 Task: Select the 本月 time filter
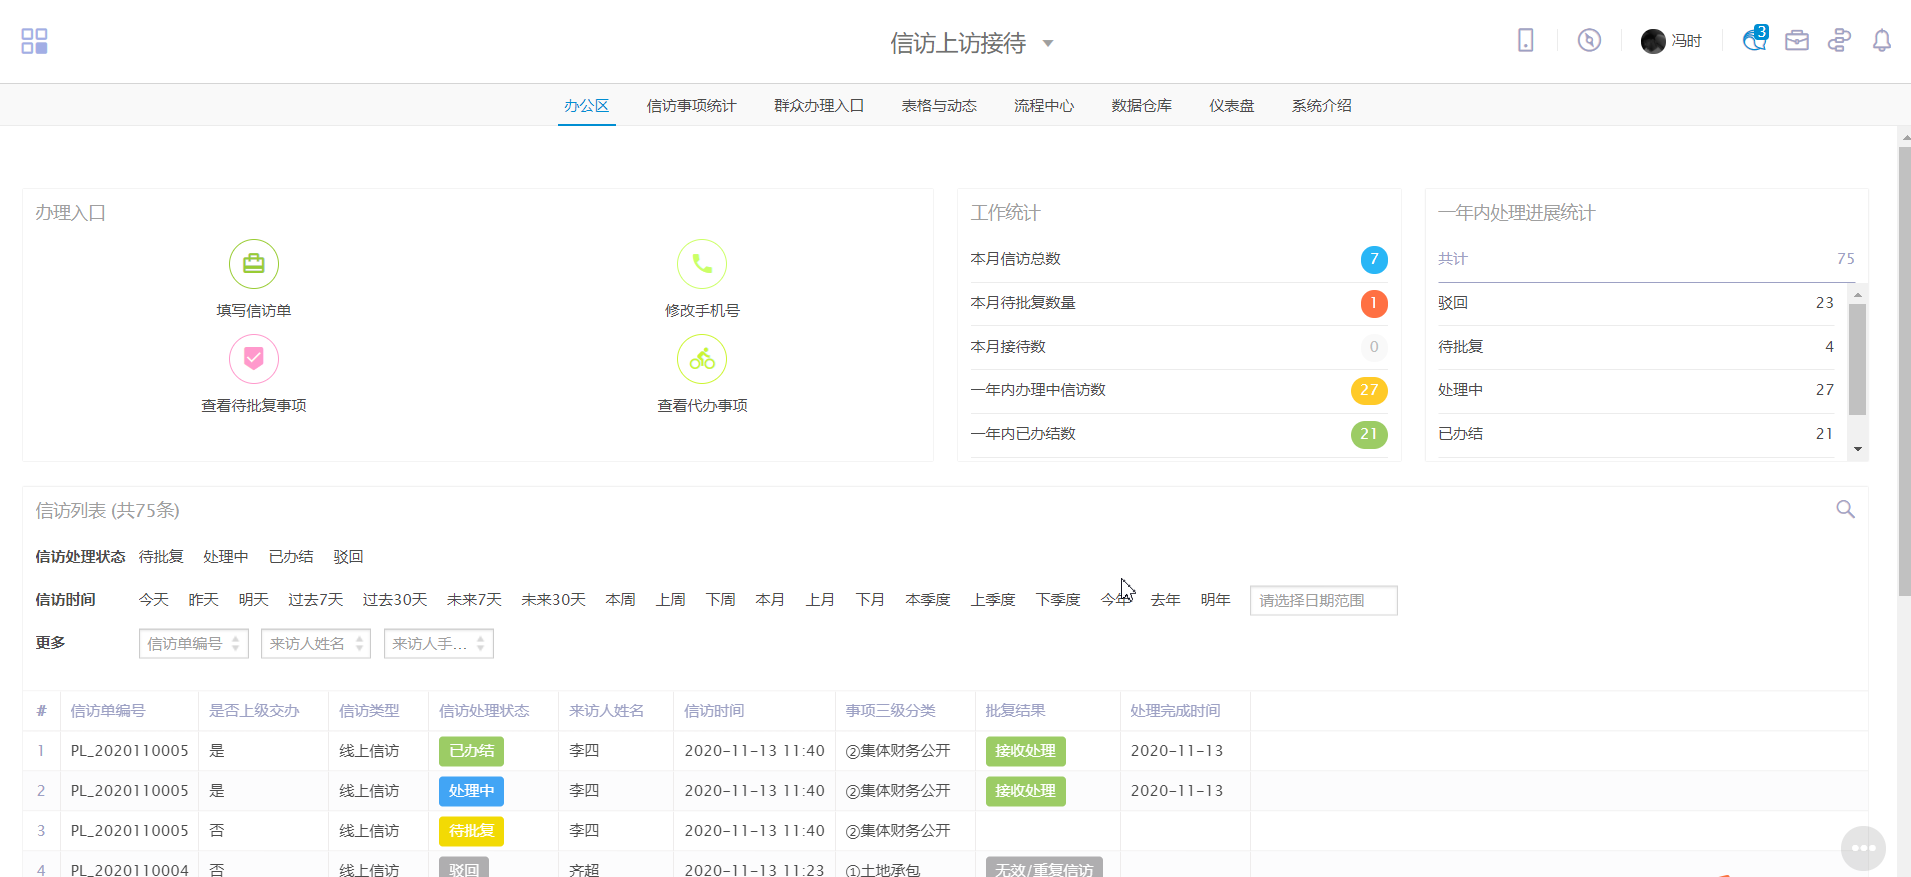(x=770, y=600)
